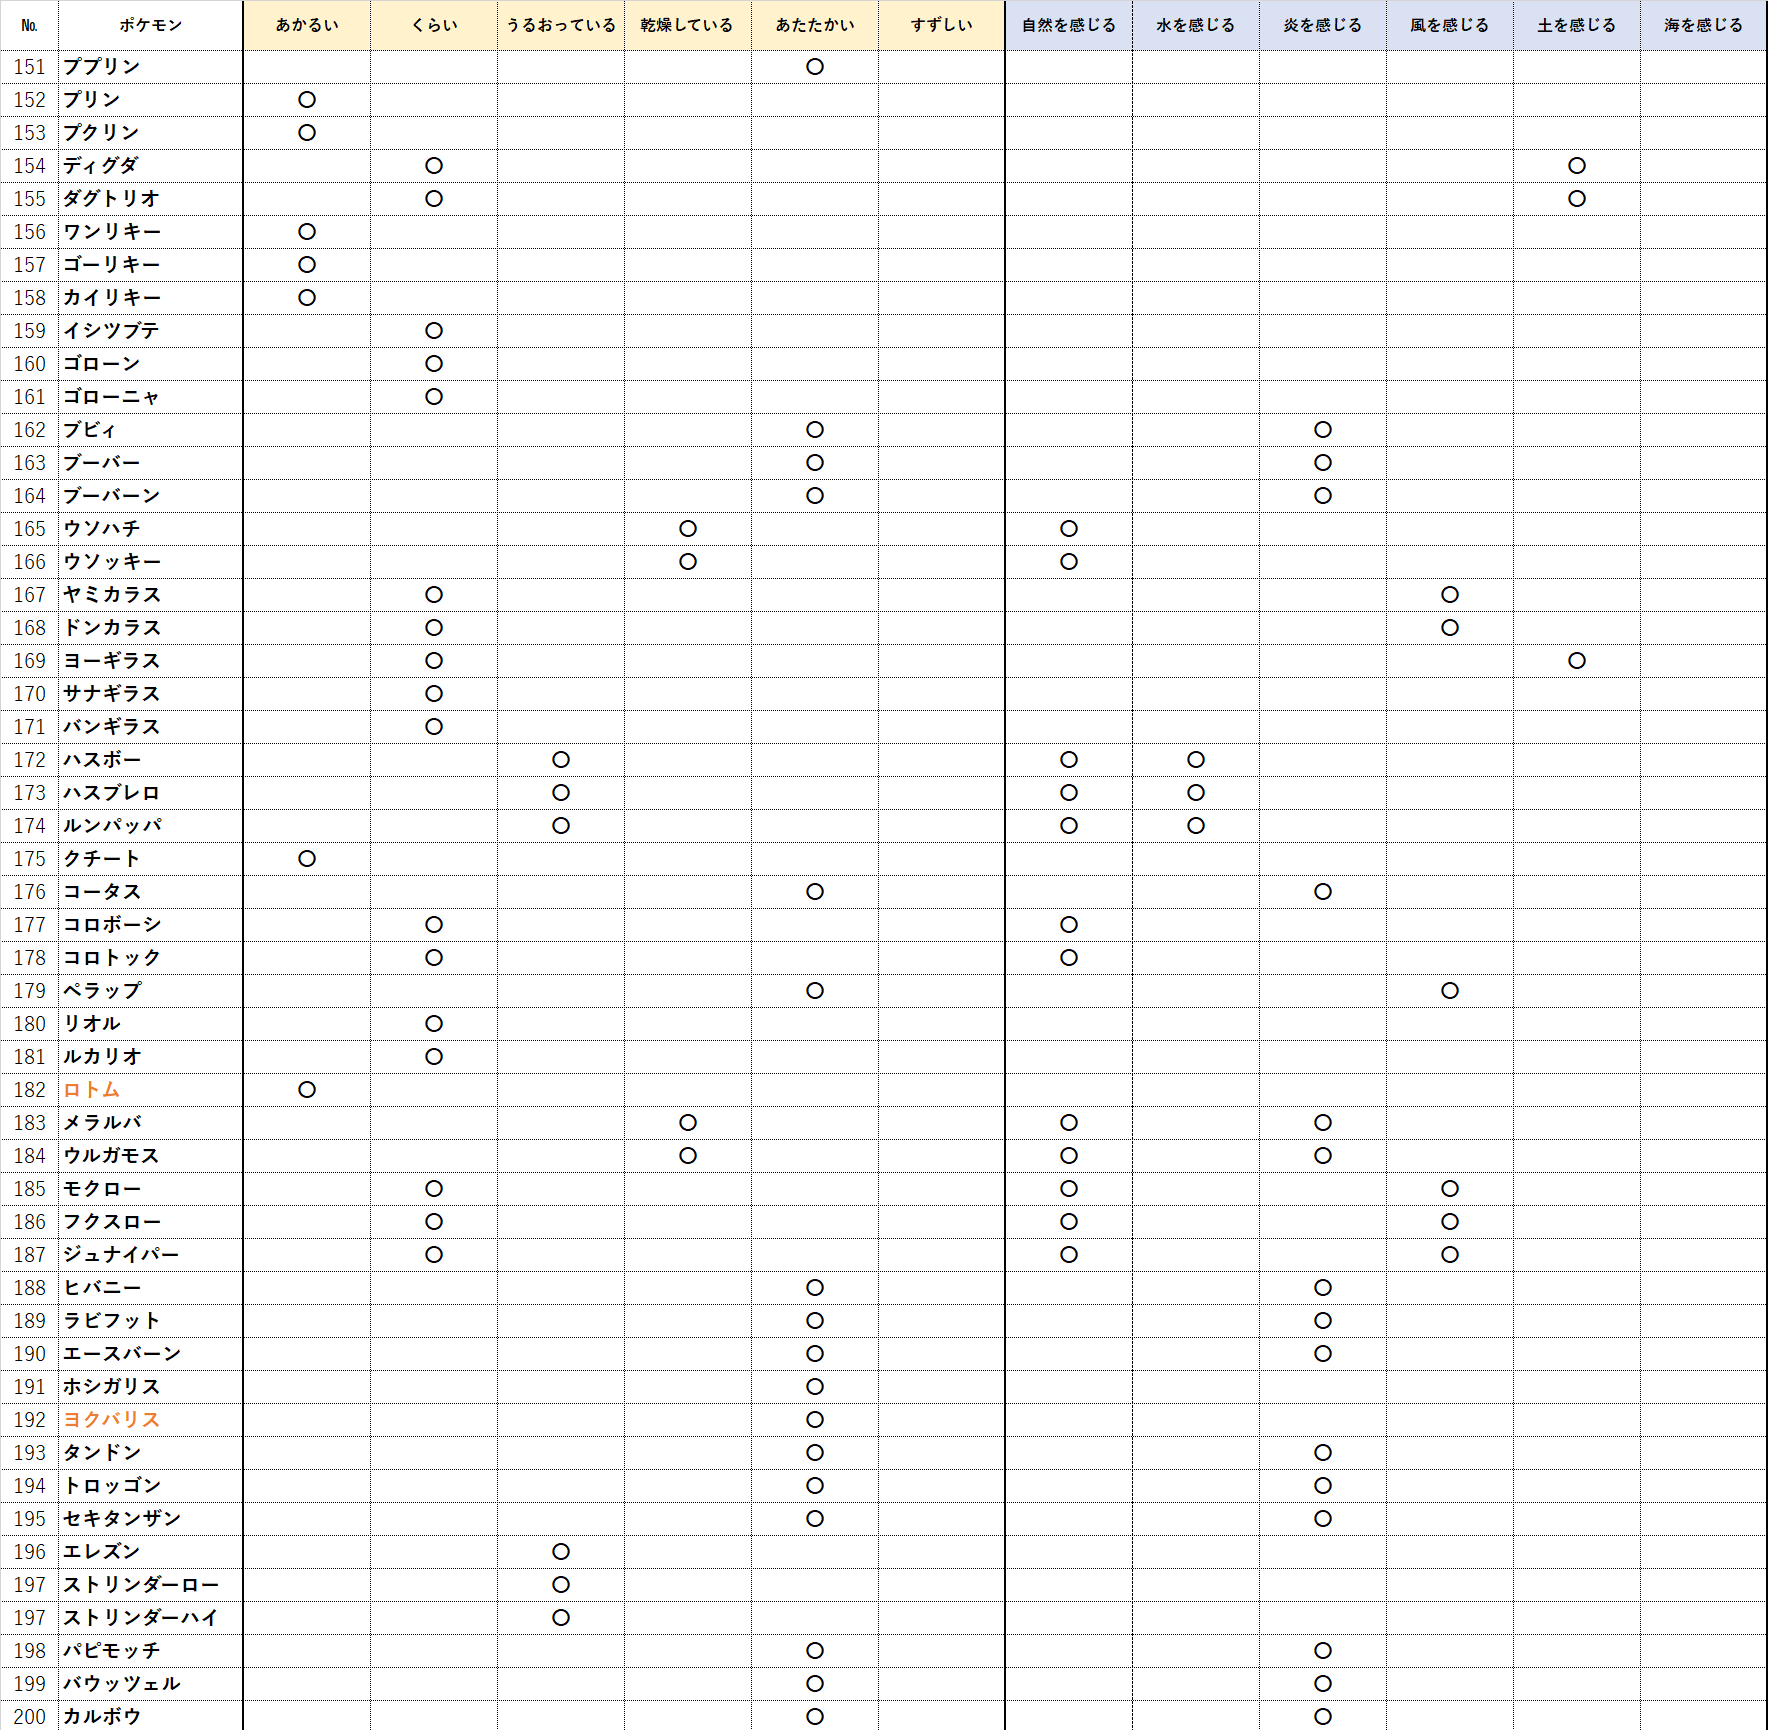
Task: Select the 自然を感じる header cell
Action: [x=1068, y=25]
